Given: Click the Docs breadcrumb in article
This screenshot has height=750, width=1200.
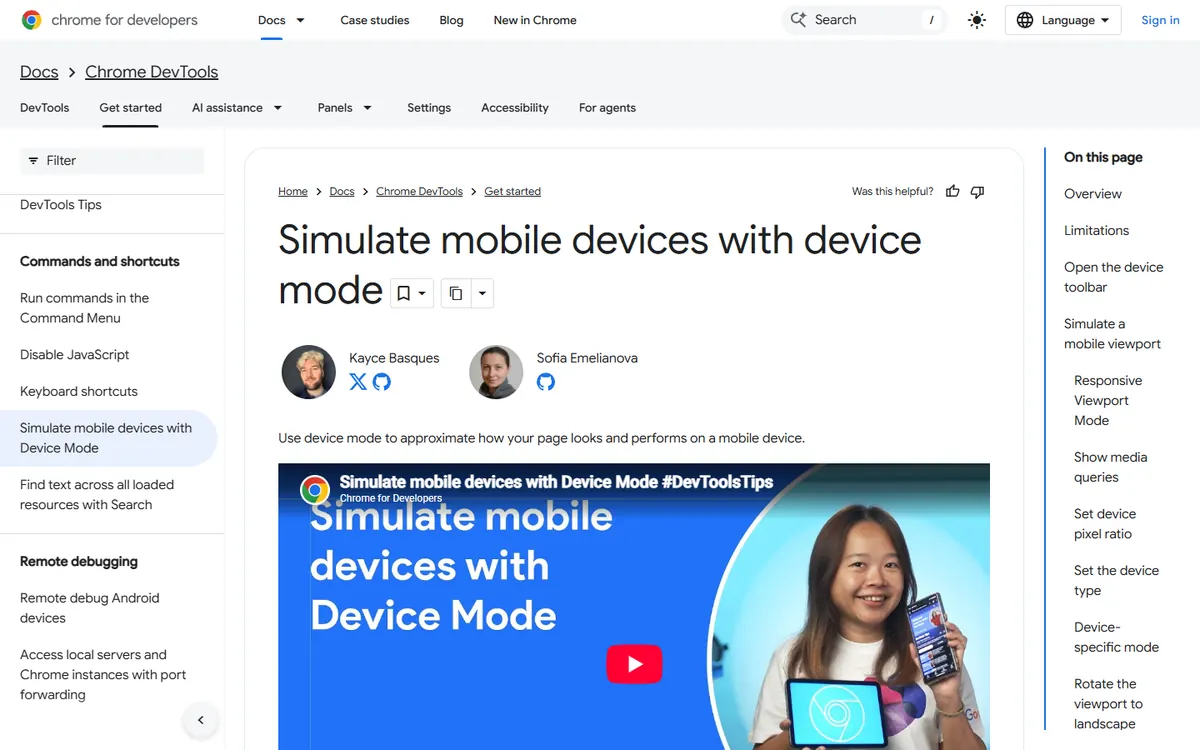Looking at the screenshot, I should click(342, 191).
